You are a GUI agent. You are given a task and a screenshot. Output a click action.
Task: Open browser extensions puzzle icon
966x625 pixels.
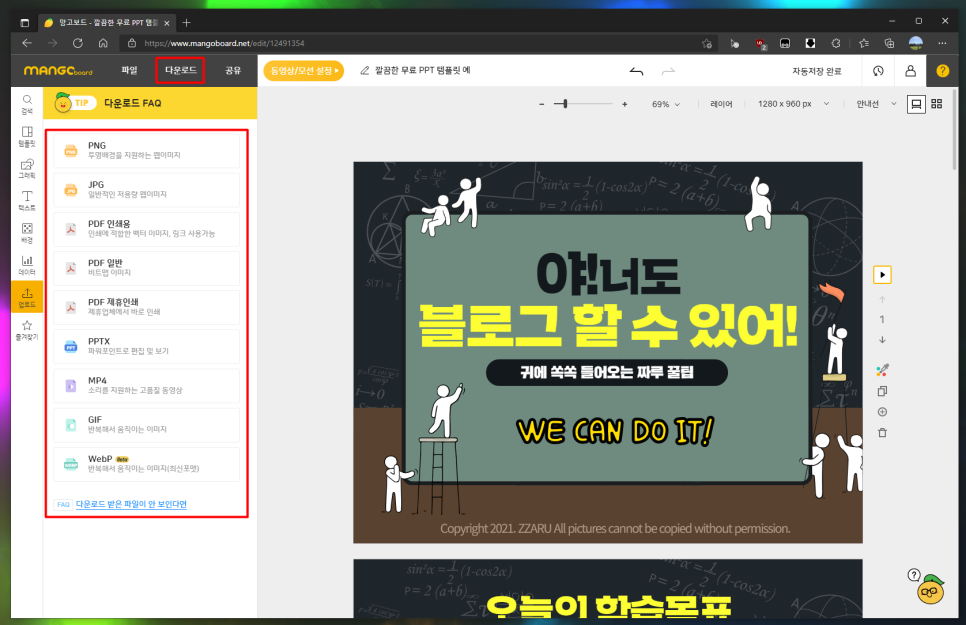(x=836, y=43)
